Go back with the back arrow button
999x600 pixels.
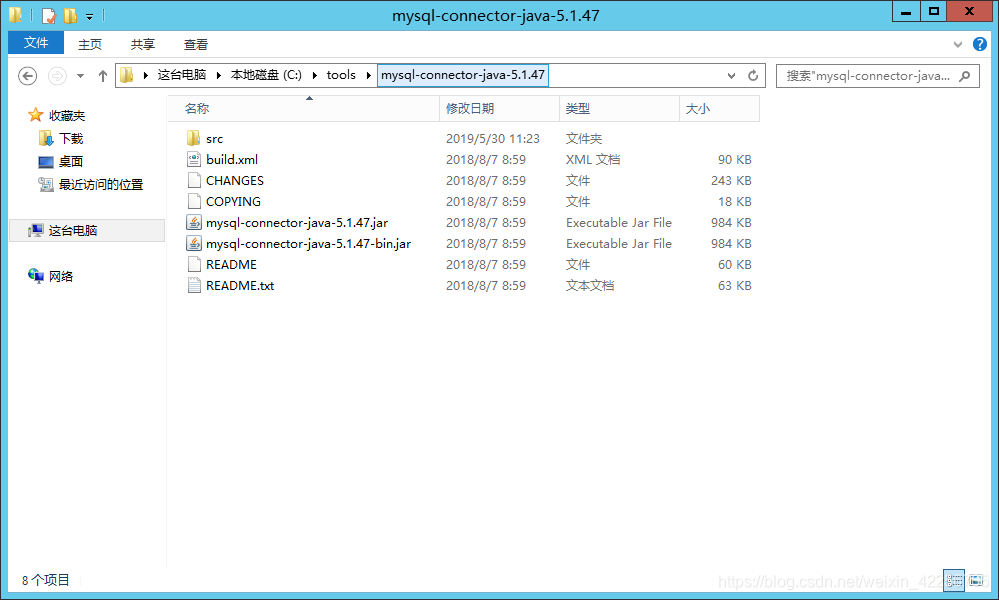pos(27,76)
